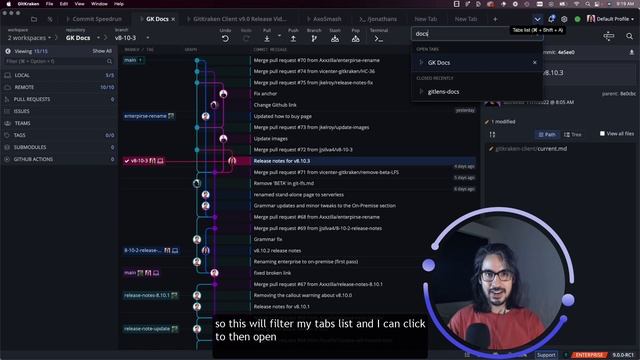Click the icon at right of commit hash

631,52
